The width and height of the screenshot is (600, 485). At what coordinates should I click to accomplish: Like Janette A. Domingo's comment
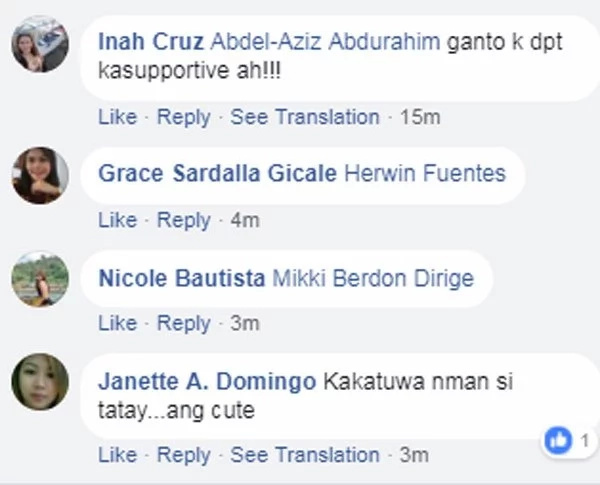coord(117,455)
